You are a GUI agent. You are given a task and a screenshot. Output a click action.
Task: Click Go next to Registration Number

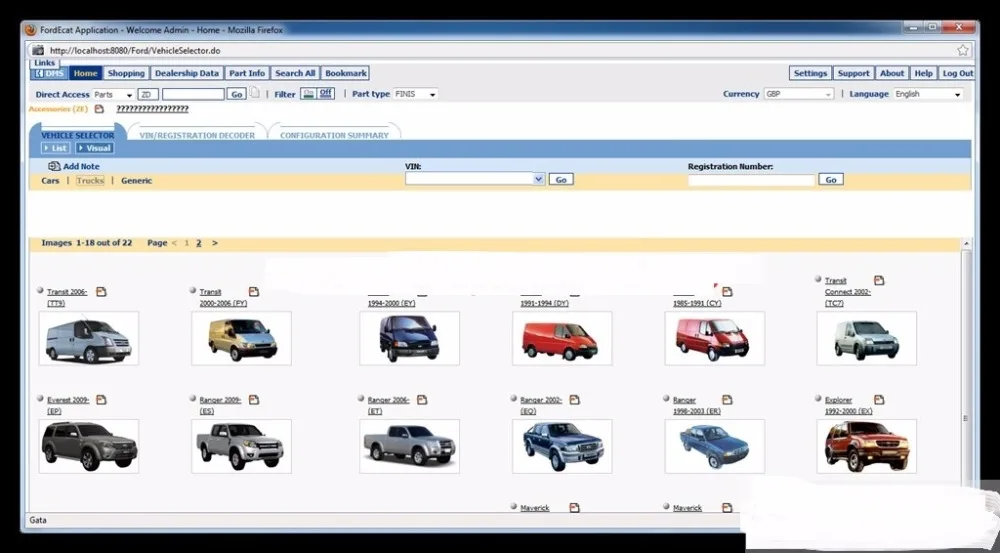[831, 180]
